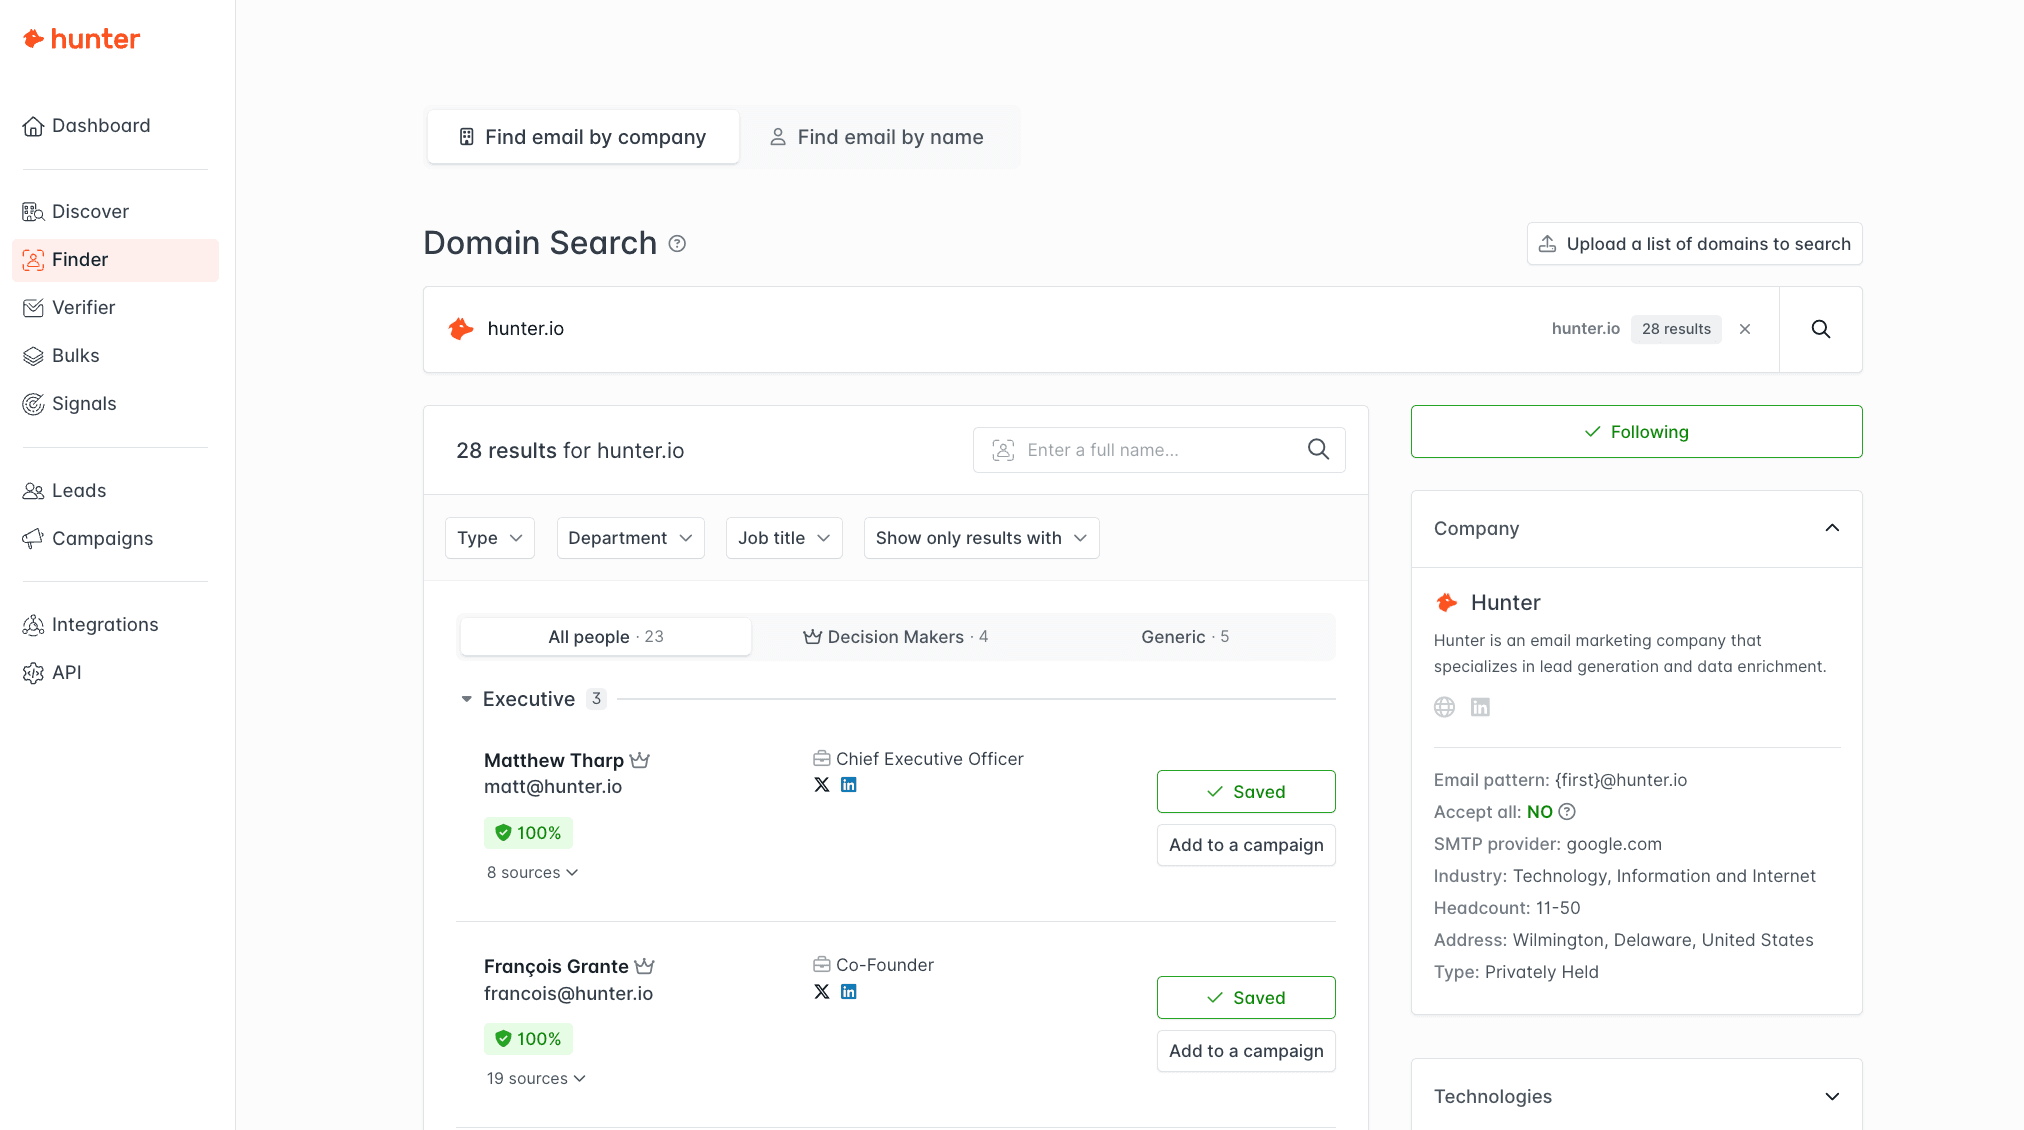Click Accept all help question icon
Screen dimensions: 2024x1130
click(1567, 812)
